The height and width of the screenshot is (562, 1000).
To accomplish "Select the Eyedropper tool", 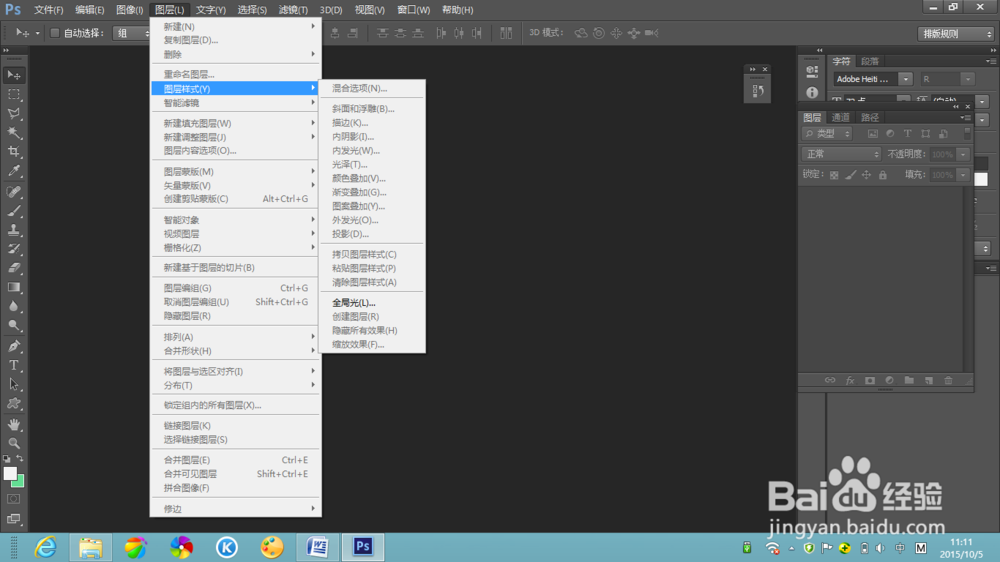I will [13, 171].
